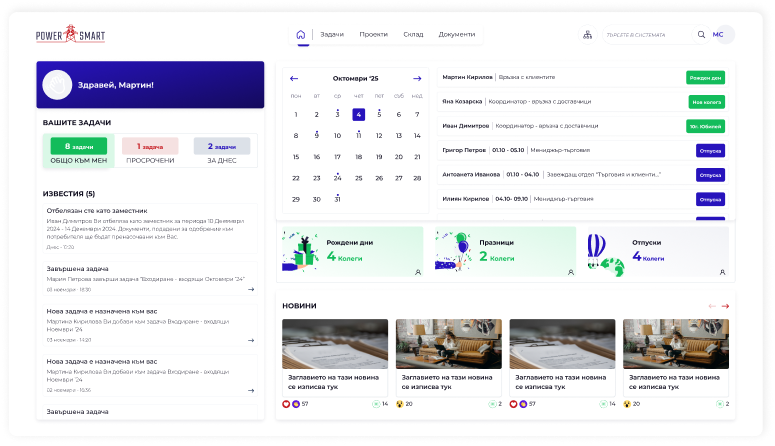This screenshot has height=446, width=775.
Task: Open second news thumbnail image
Action: [x=449, y=344]
